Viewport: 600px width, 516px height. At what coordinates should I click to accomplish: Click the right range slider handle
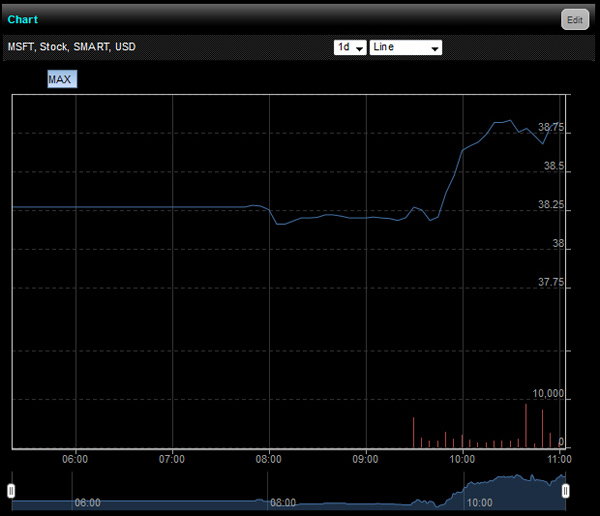coord(566,490)
